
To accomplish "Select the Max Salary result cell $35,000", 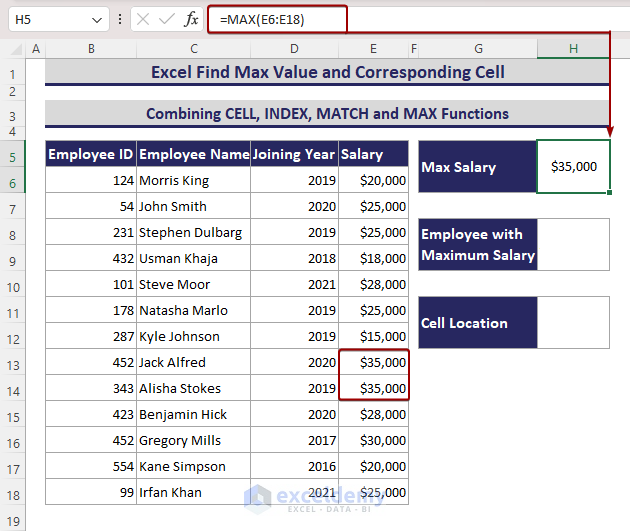I will (x=573, y=167).
